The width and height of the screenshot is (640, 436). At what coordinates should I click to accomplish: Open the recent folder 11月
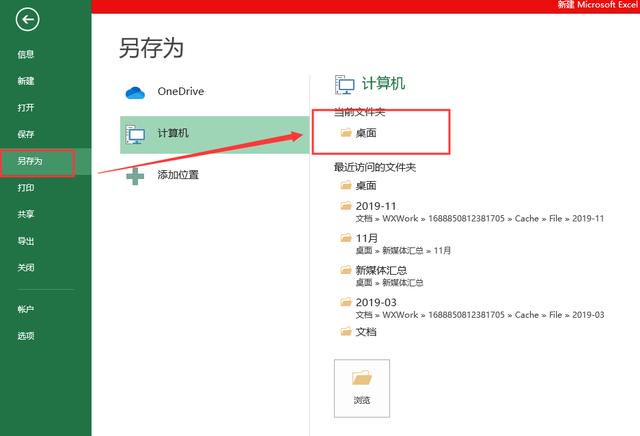click(367, 238)
